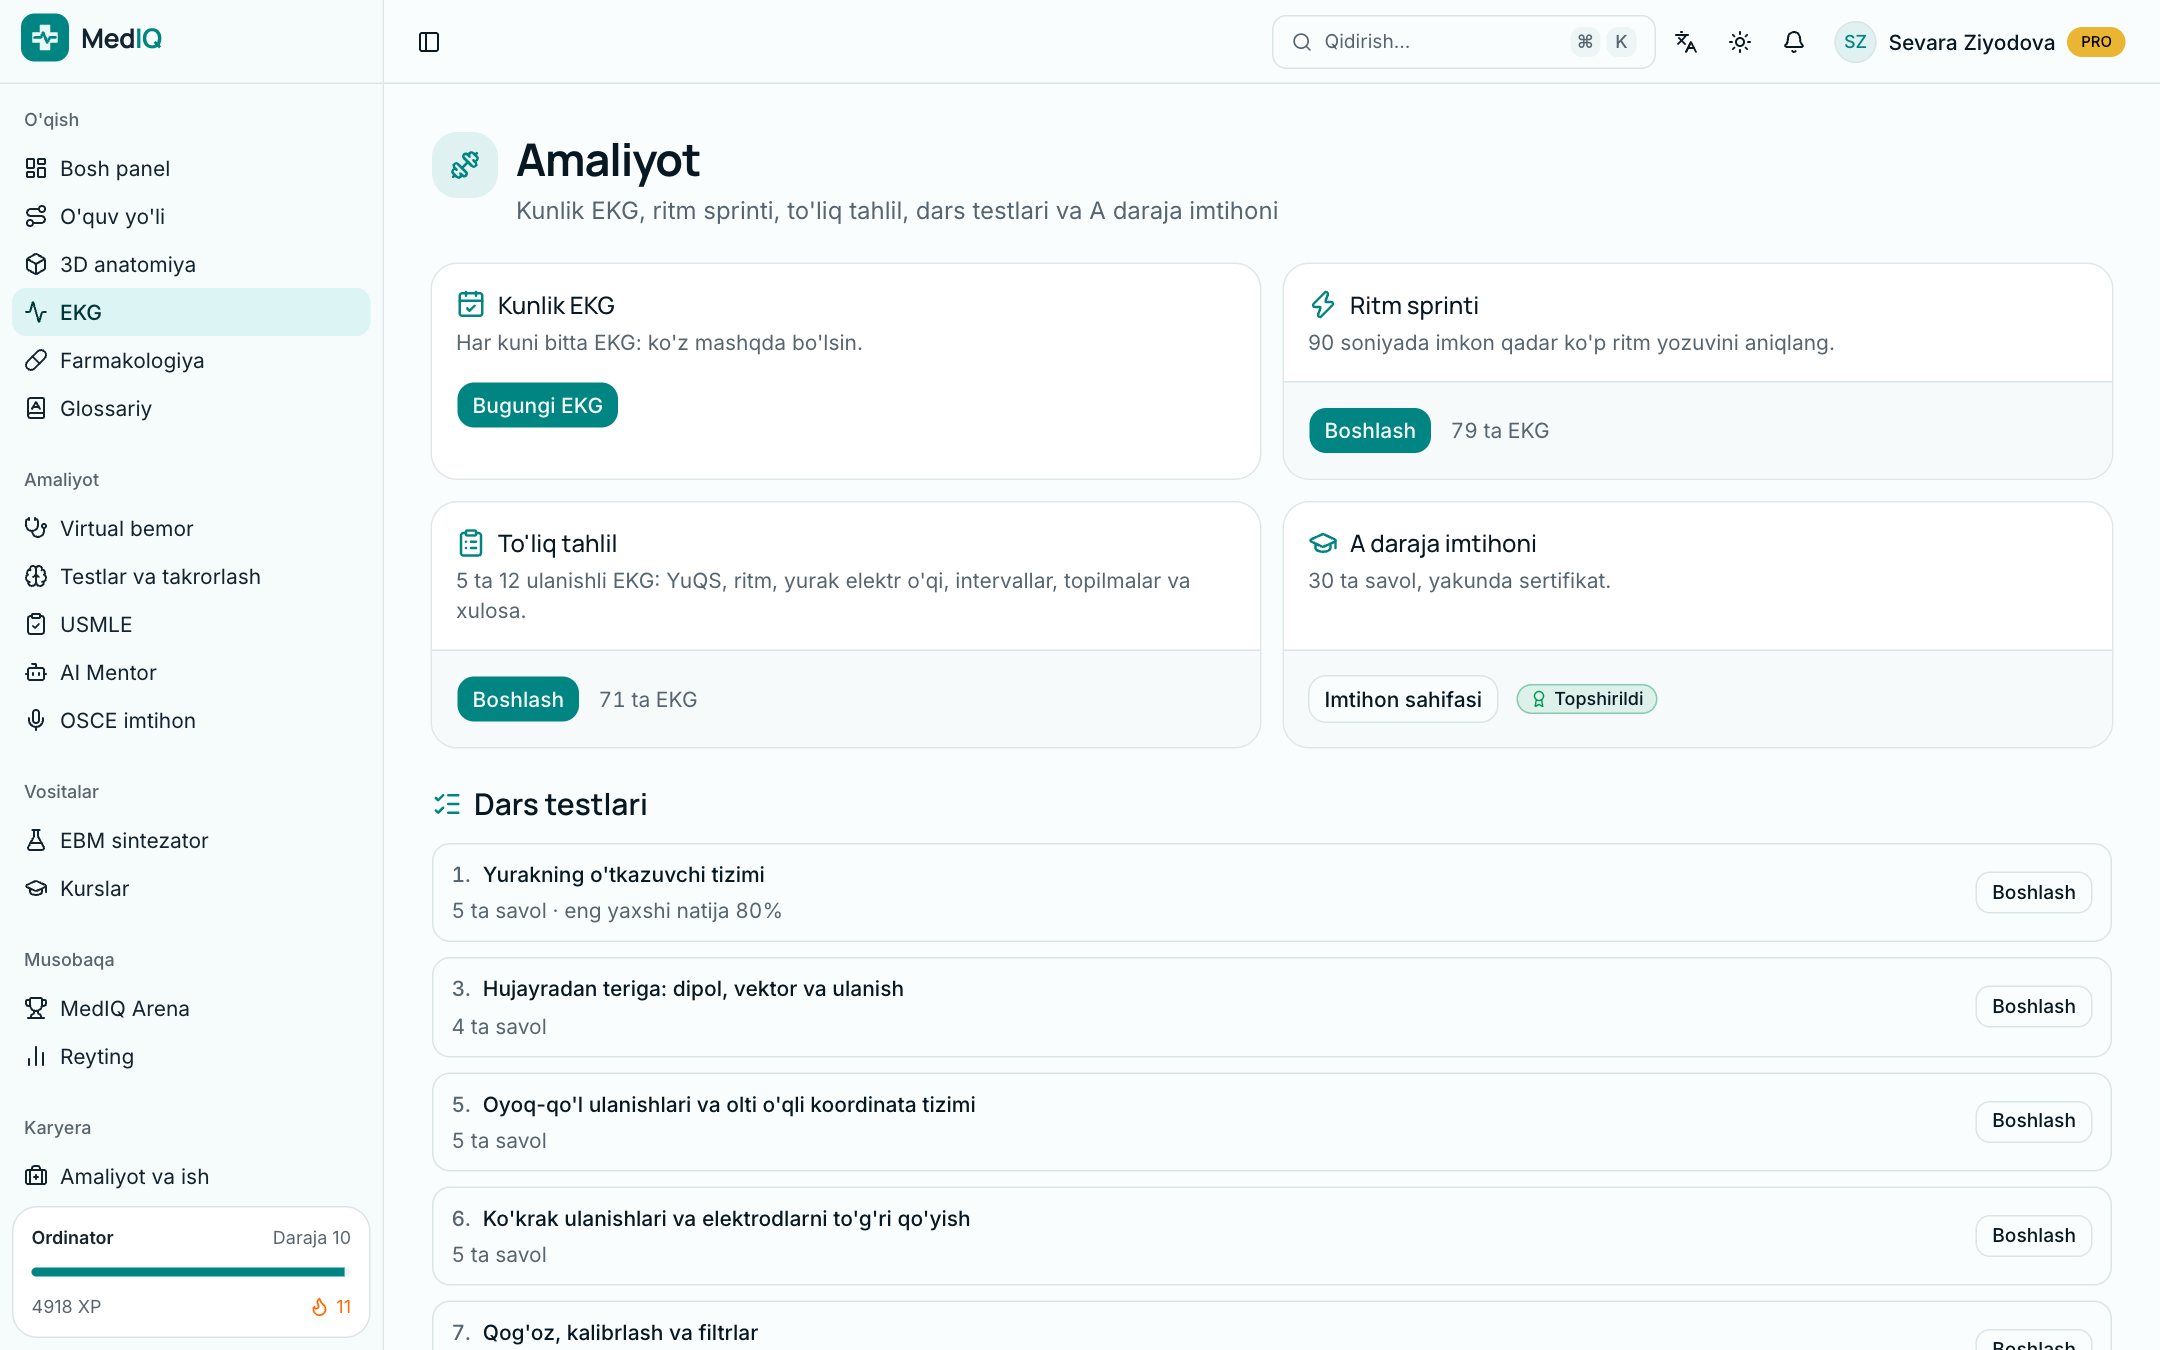The width and height of the screenshot is (2160, 1350).
Task: Start Ritm sprinti with Boshlash
Action: tap(1370, 430)
